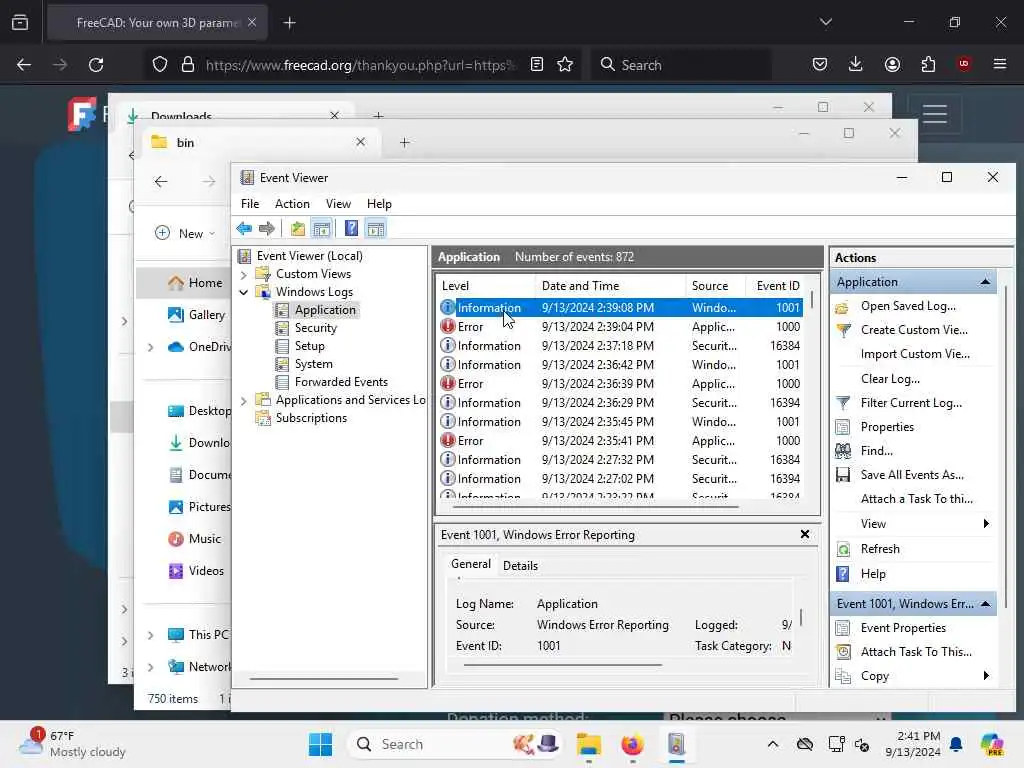Toggle Show/Hide Console Tree toolbar icon
The height and width of the screenshot is (768, 1024).
[x=321, y=229]
